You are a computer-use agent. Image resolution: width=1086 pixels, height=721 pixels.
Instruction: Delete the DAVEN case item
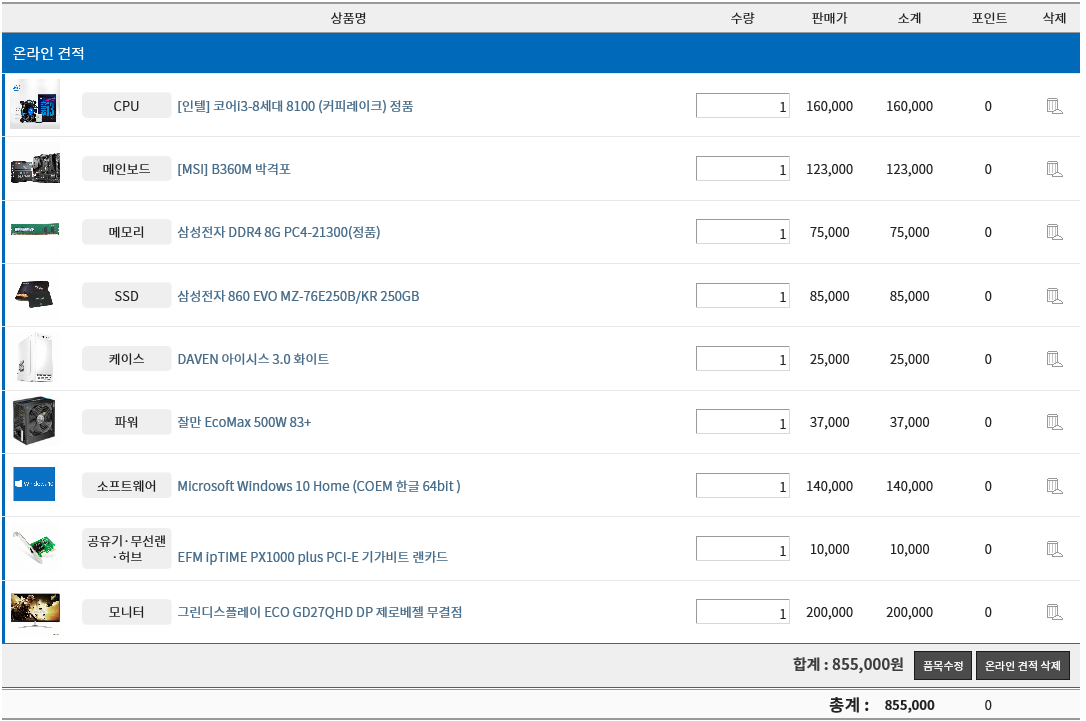[1053, 359]
